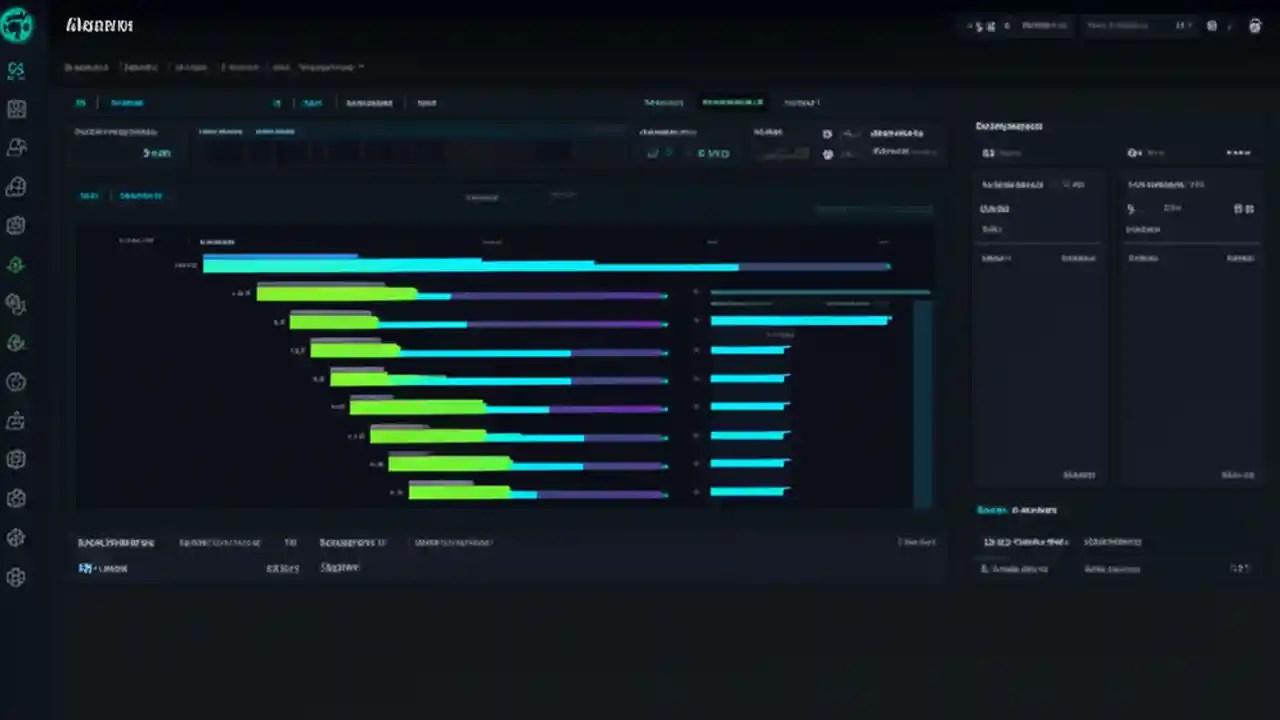Screen dimensions: 1280x720
Task: Open the teal circular app logo
Action: pos(17,25)
